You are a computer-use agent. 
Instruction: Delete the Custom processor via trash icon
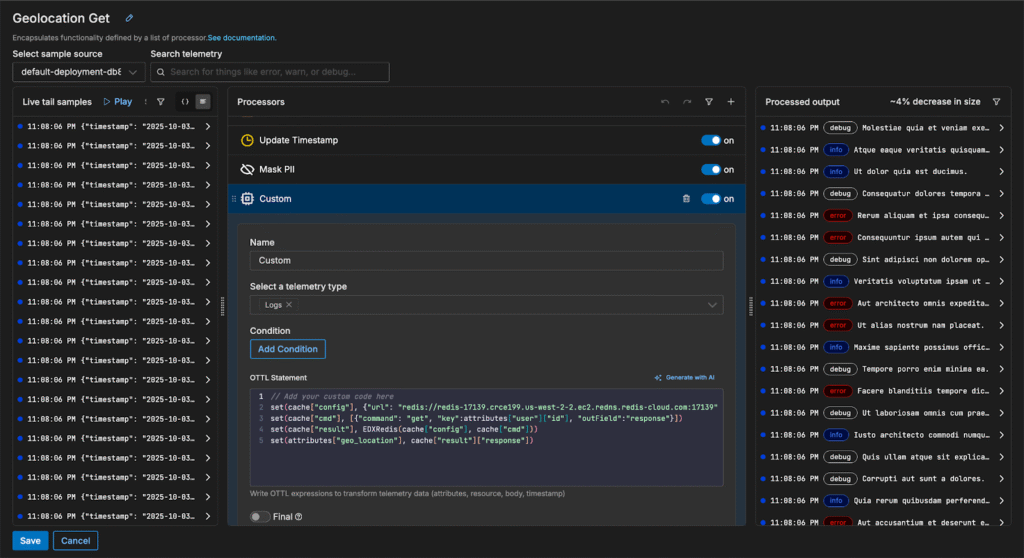[686, 199]
